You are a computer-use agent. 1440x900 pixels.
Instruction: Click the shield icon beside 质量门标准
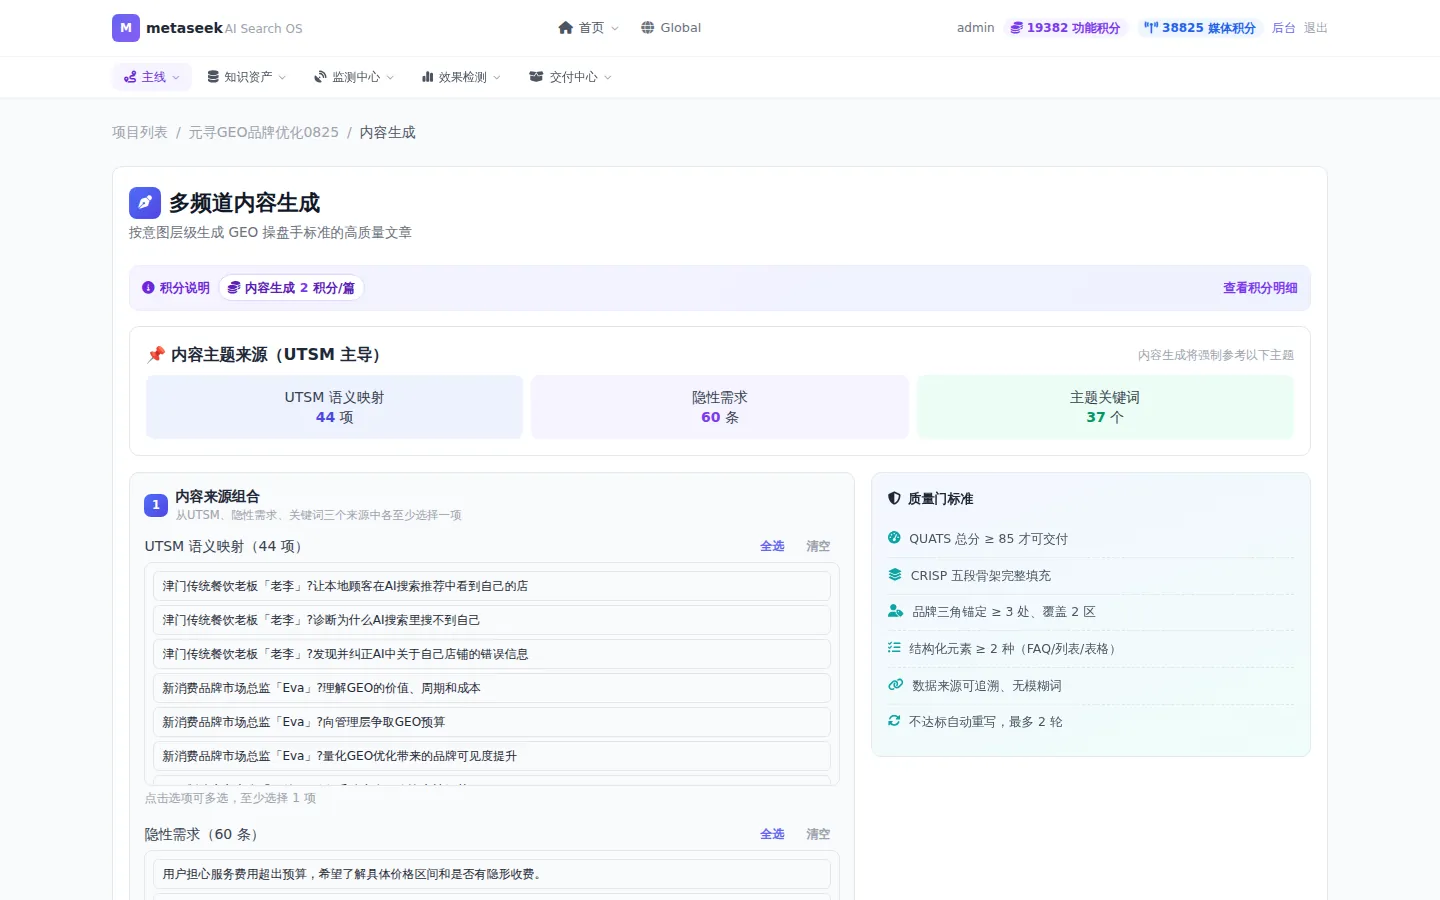point(894,498)
